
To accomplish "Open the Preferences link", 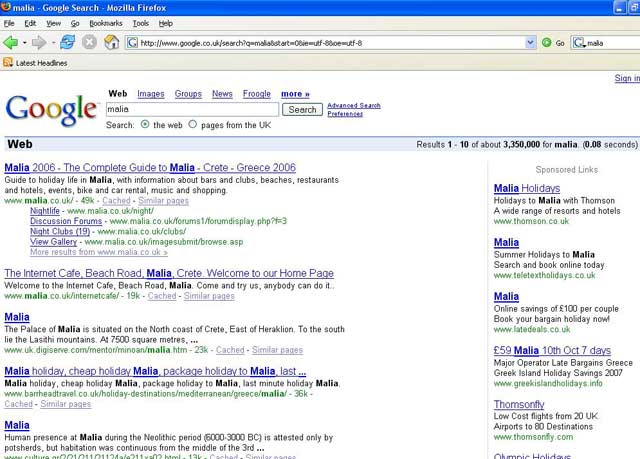I will (345, 114).
